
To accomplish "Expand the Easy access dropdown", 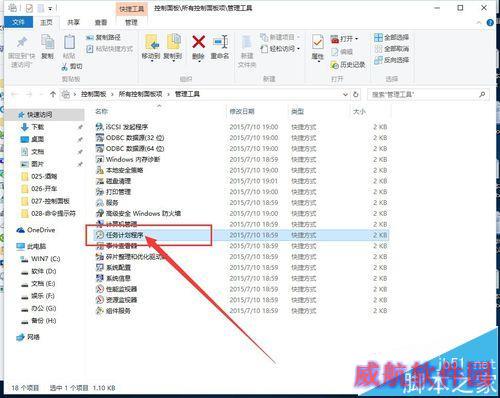I will [298, 49].
